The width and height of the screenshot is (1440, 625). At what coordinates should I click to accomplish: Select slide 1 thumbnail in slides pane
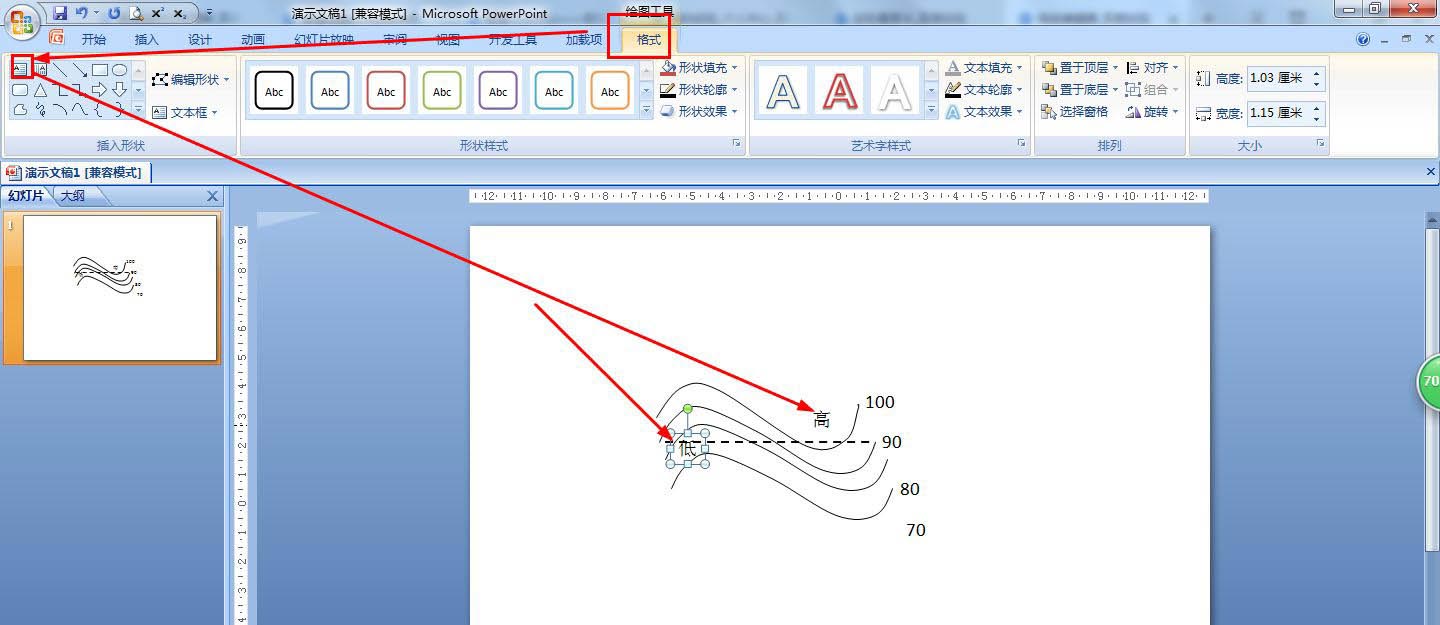120,288
